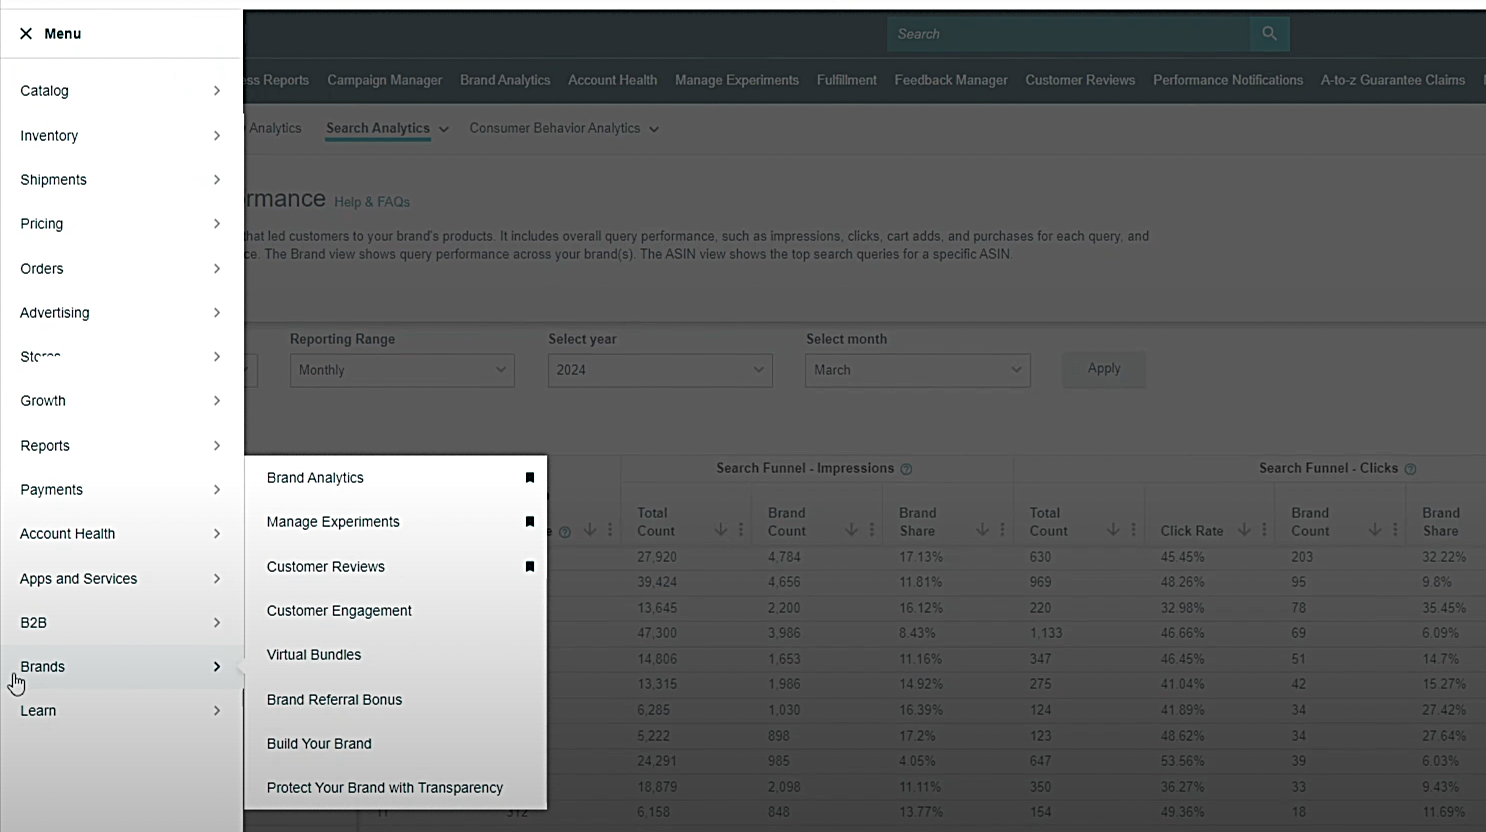Select Manage Experiments in Brands submenu
The width and height of the screenshot is (1486, 832).
click(333, 522)
